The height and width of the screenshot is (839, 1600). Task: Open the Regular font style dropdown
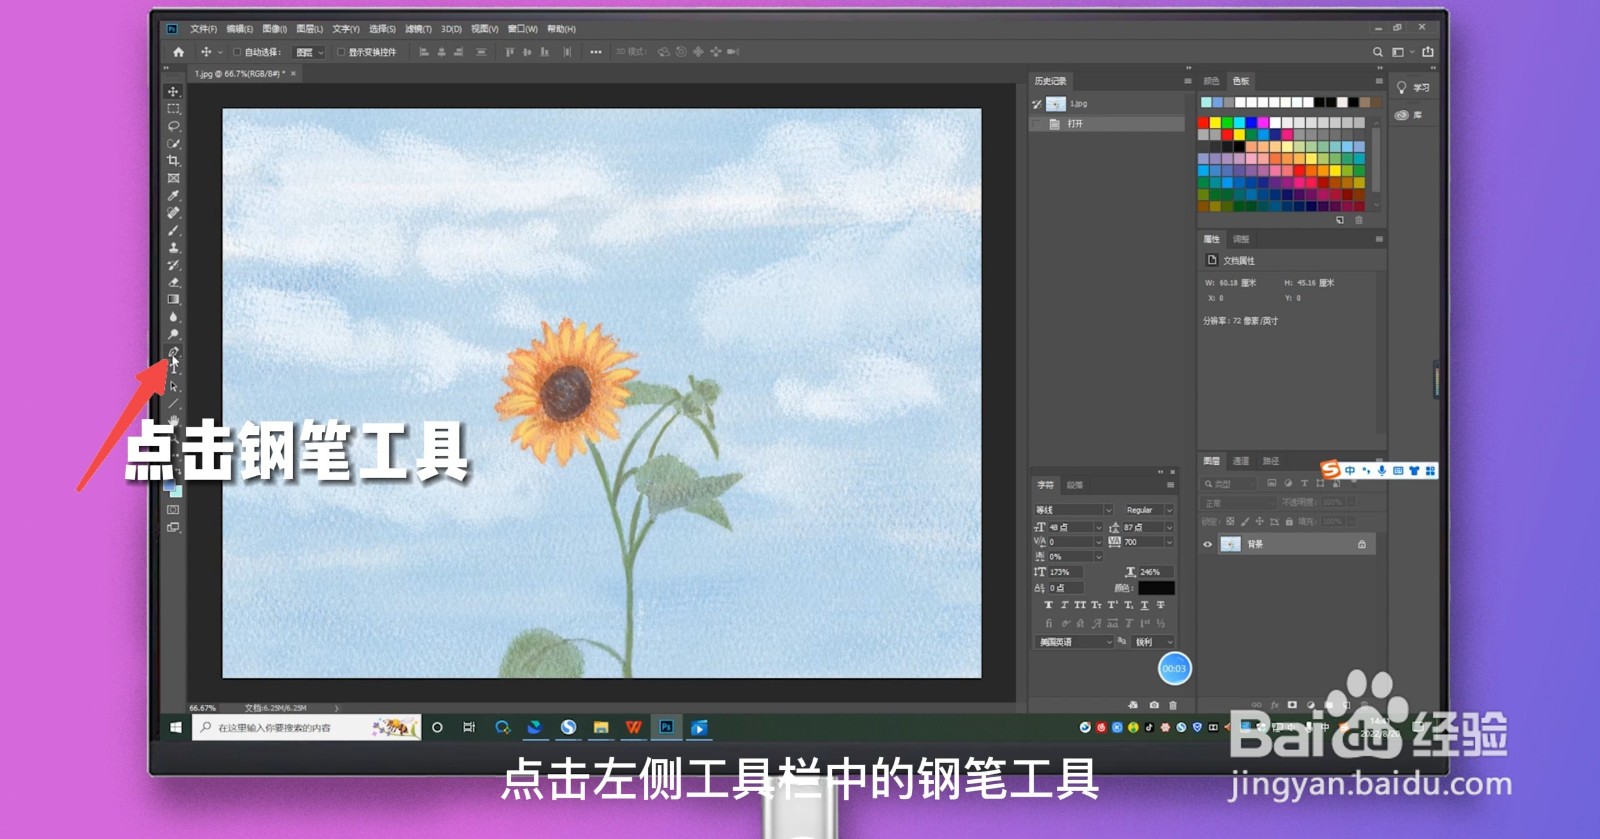1148,510
